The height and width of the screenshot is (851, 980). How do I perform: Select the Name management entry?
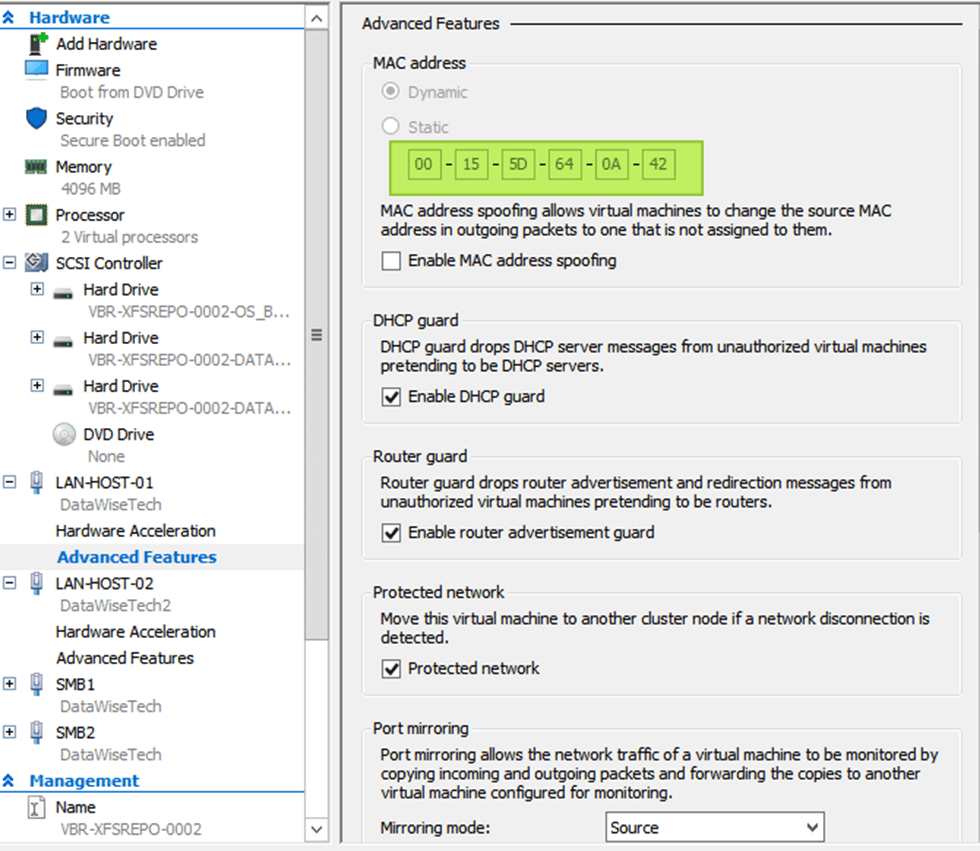point(76,807)
